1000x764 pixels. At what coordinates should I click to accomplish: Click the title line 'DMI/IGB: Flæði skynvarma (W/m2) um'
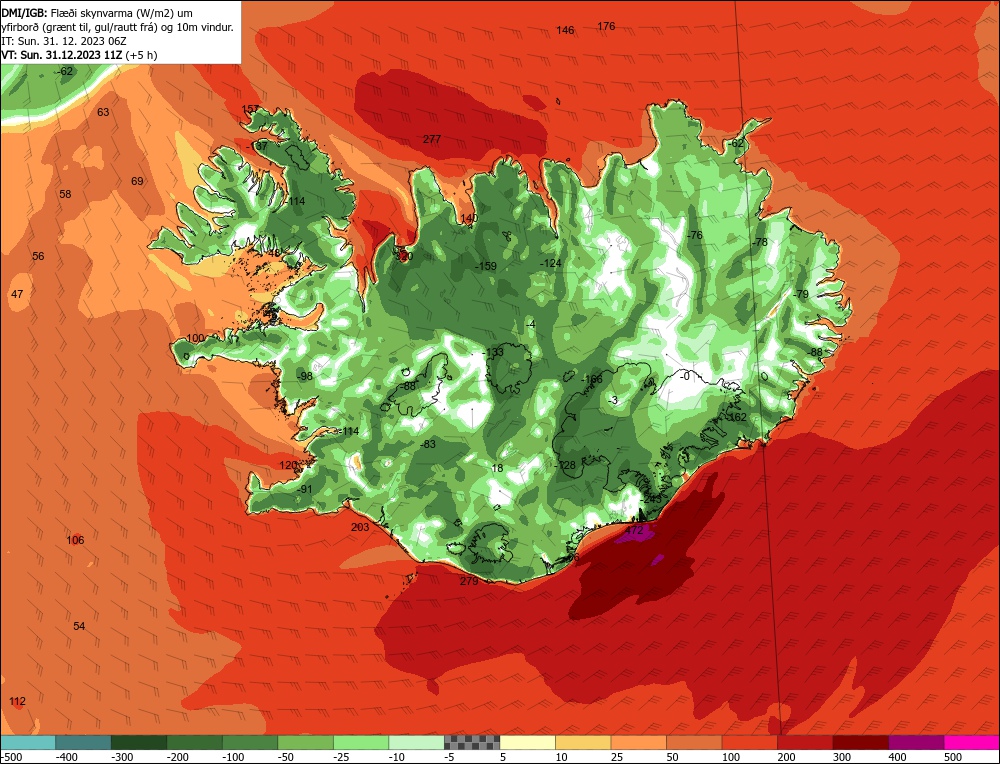pyautogui.click(x=97, y=13)
